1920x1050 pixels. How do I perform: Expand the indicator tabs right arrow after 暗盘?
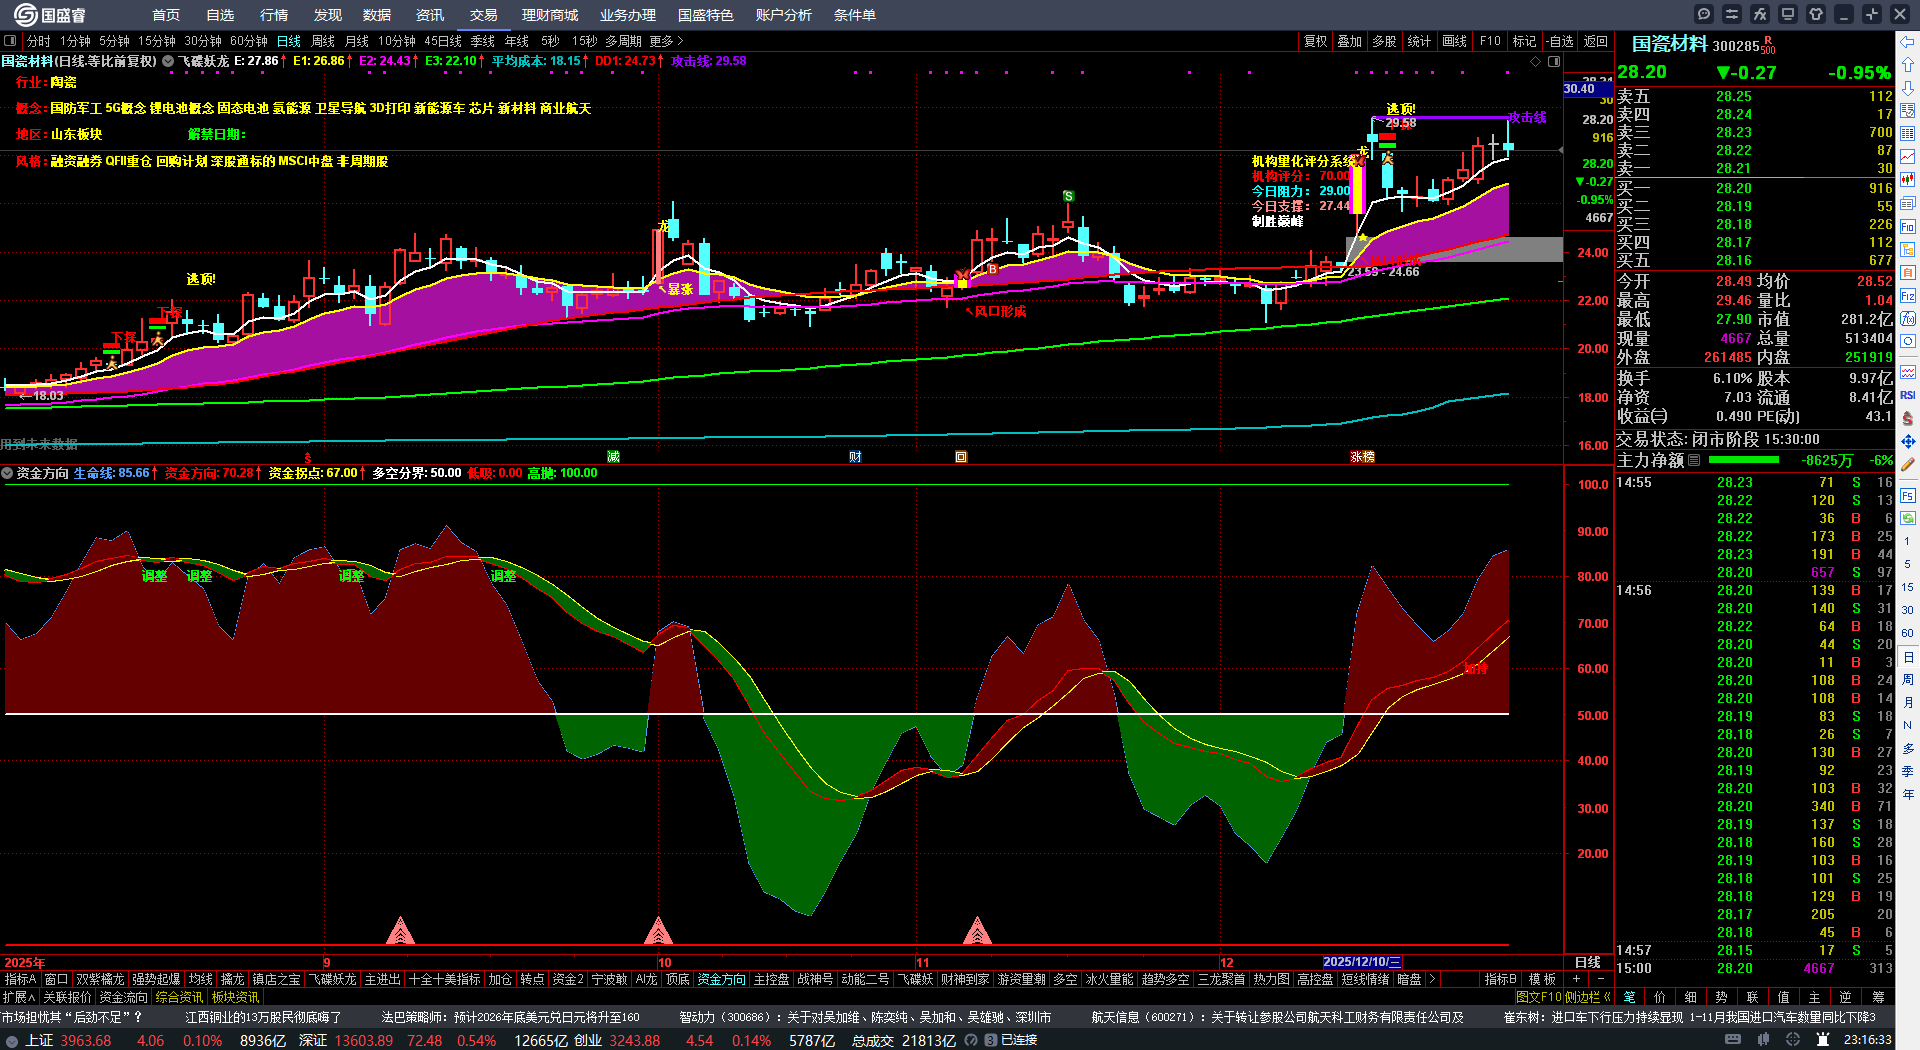(x=1432, y=979)
